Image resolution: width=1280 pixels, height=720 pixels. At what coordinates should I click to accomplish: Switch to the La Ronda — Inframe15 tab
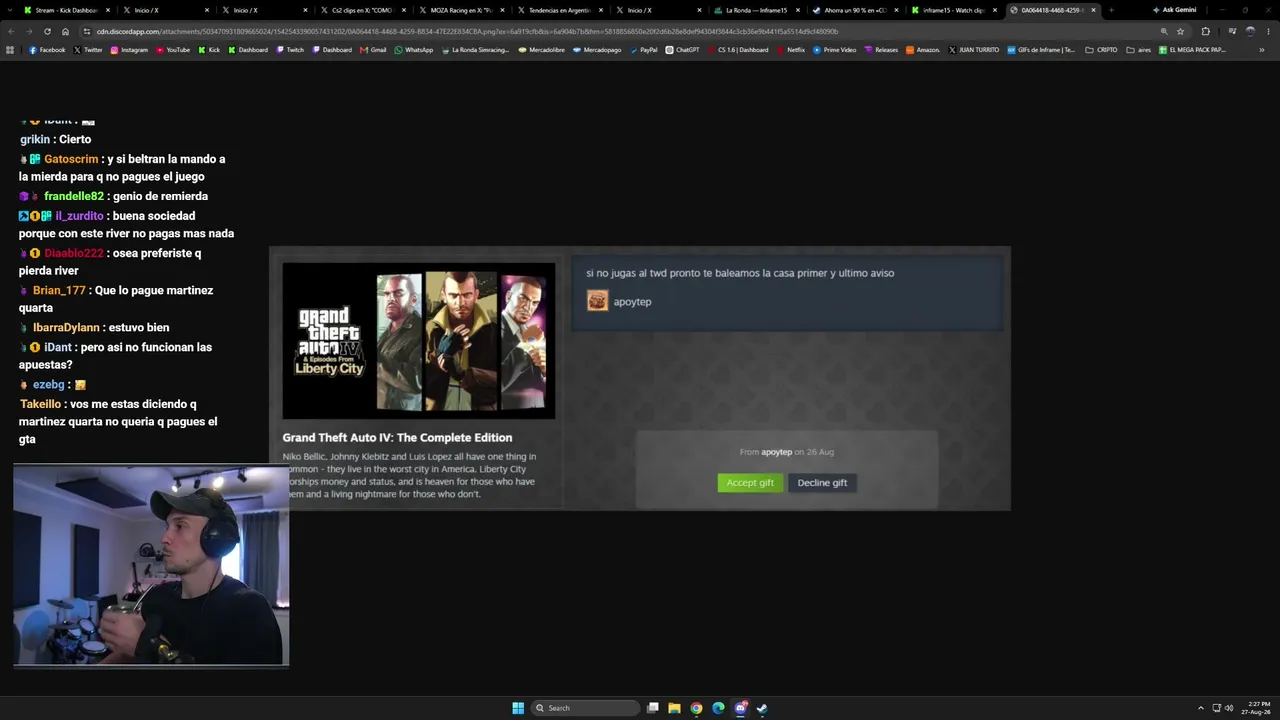coord(756,10)
